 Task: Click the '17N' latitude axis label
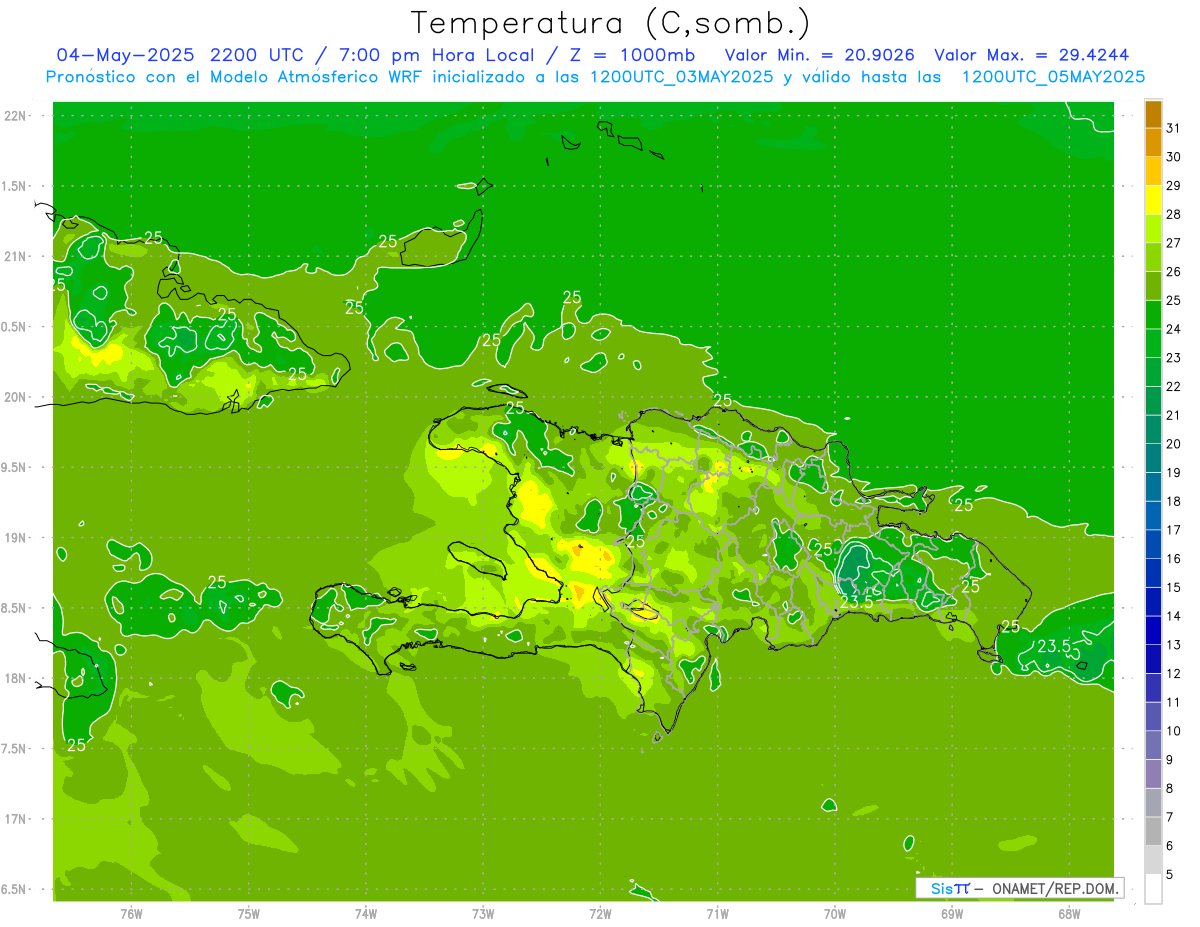17,819
